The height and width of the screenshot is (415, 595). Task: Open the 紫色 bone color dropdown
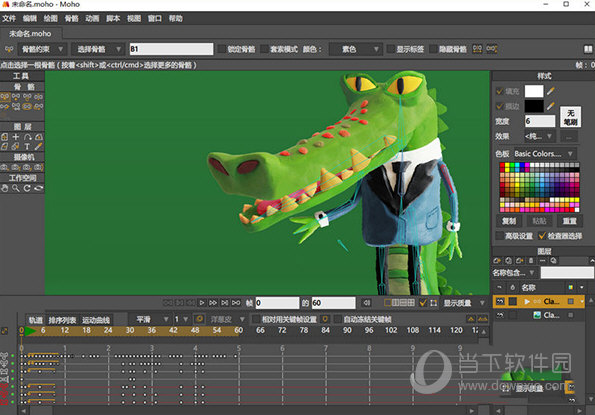coord(355,49)
